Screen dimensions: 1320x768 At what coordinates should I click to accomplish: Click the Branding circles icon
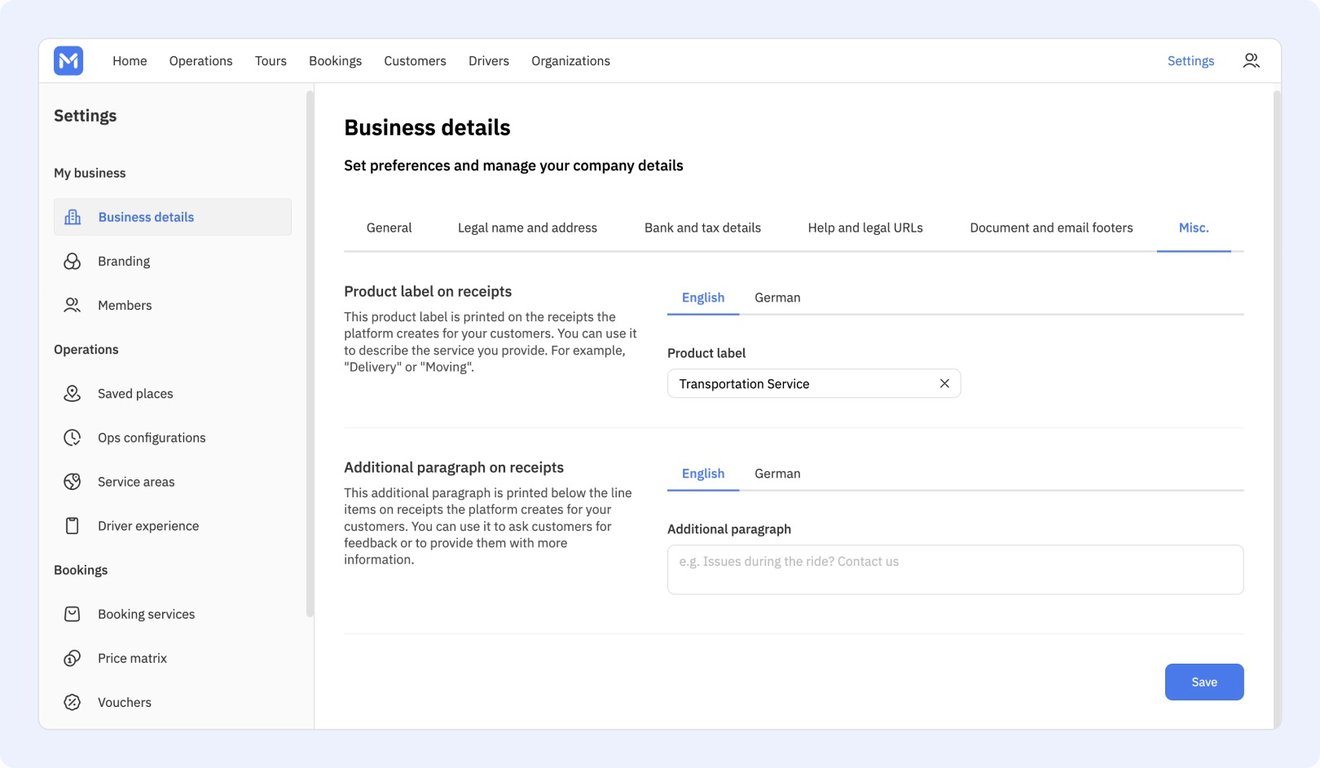72,261
